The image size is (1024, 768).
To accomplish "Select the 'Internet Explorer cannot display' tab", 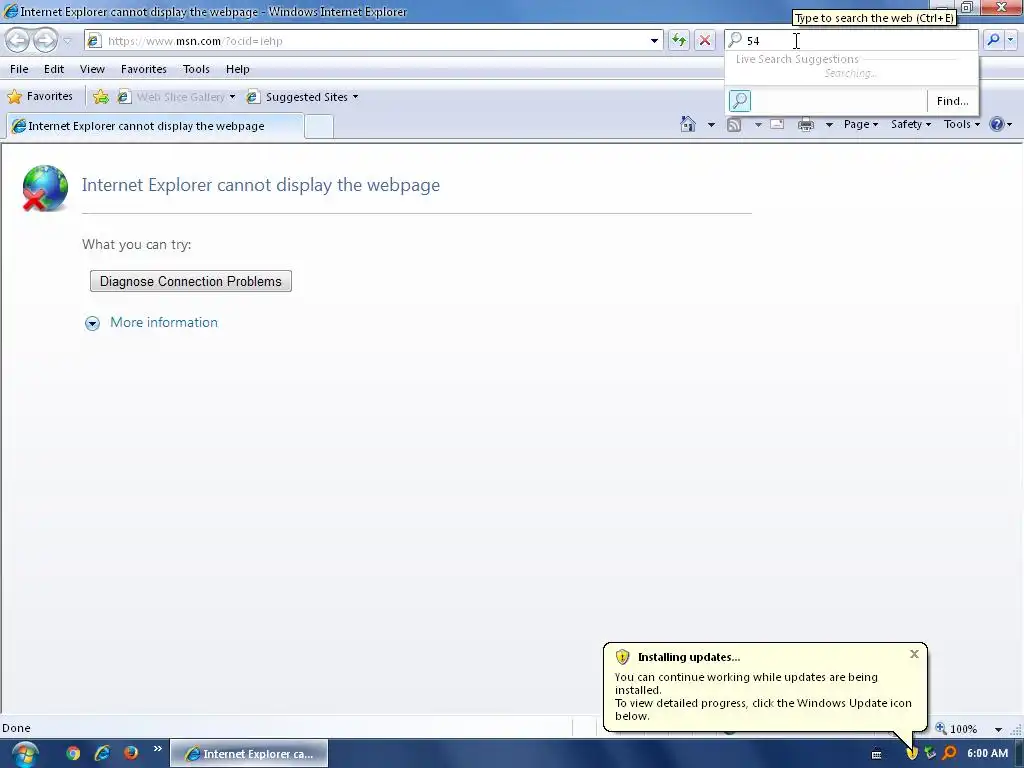I will (x=155, y=126).
